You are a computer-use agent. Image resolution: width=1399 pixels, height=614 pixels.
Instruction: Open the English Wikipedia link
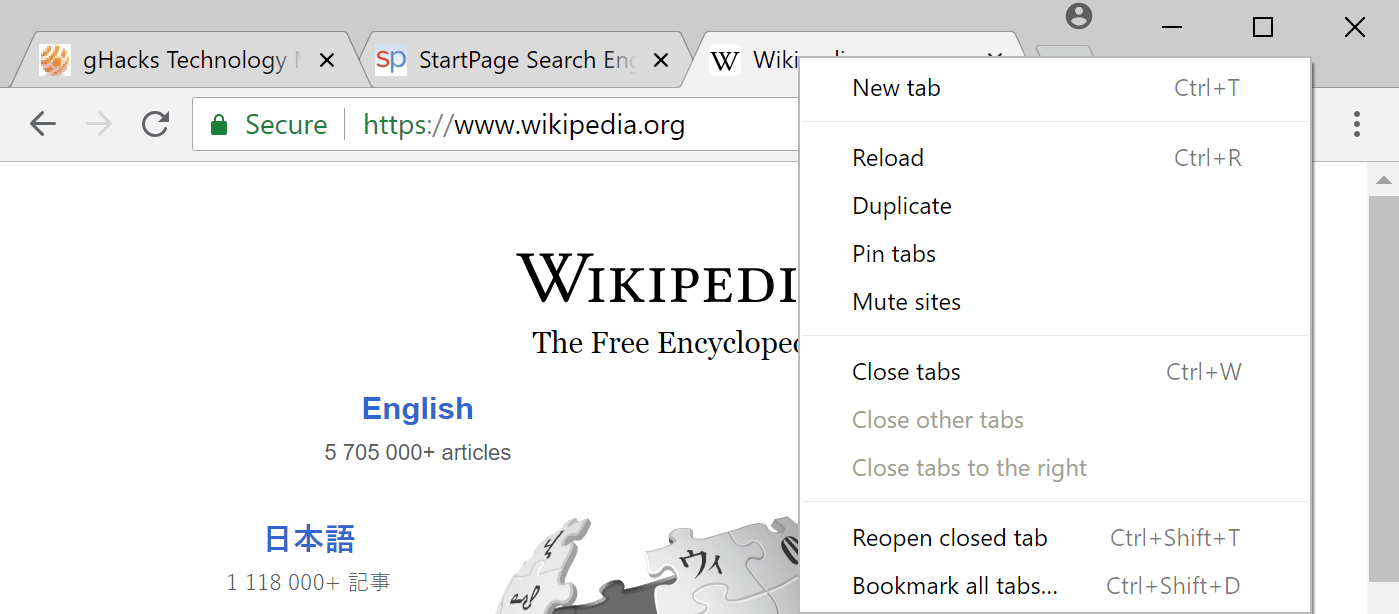coord(417,409)
